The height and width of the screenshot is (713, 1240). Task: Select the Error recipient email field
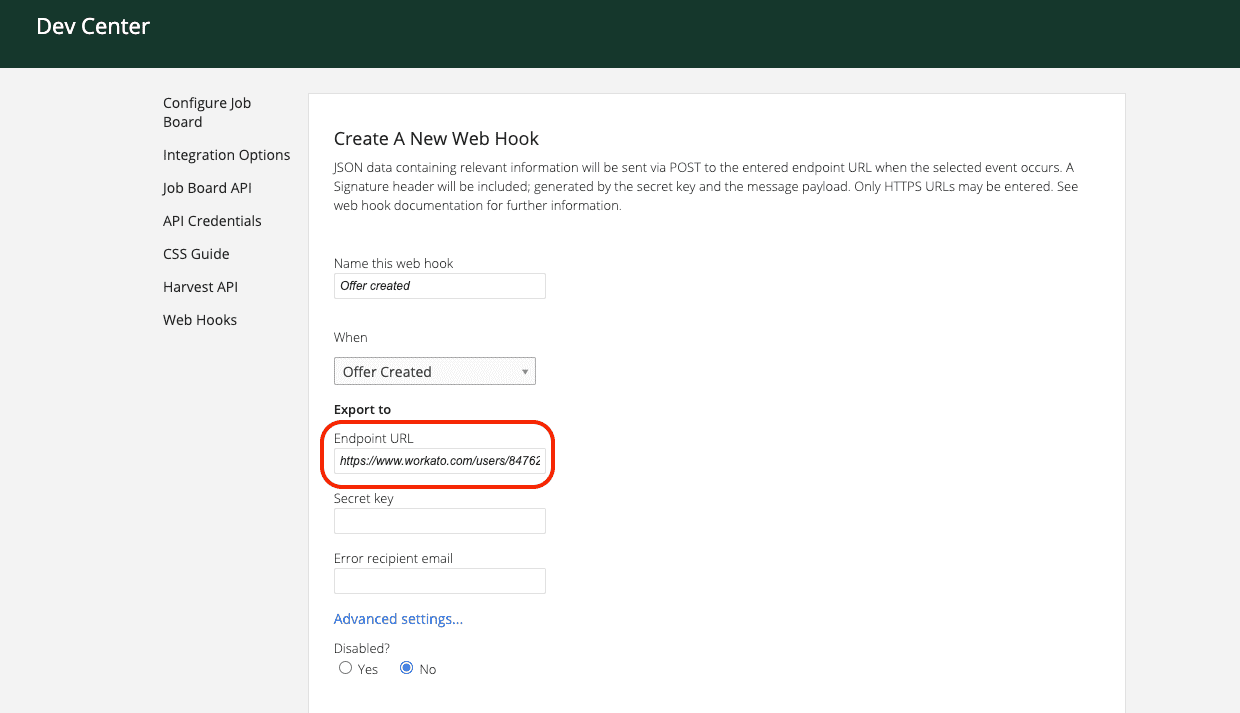[x=439, y=580]
